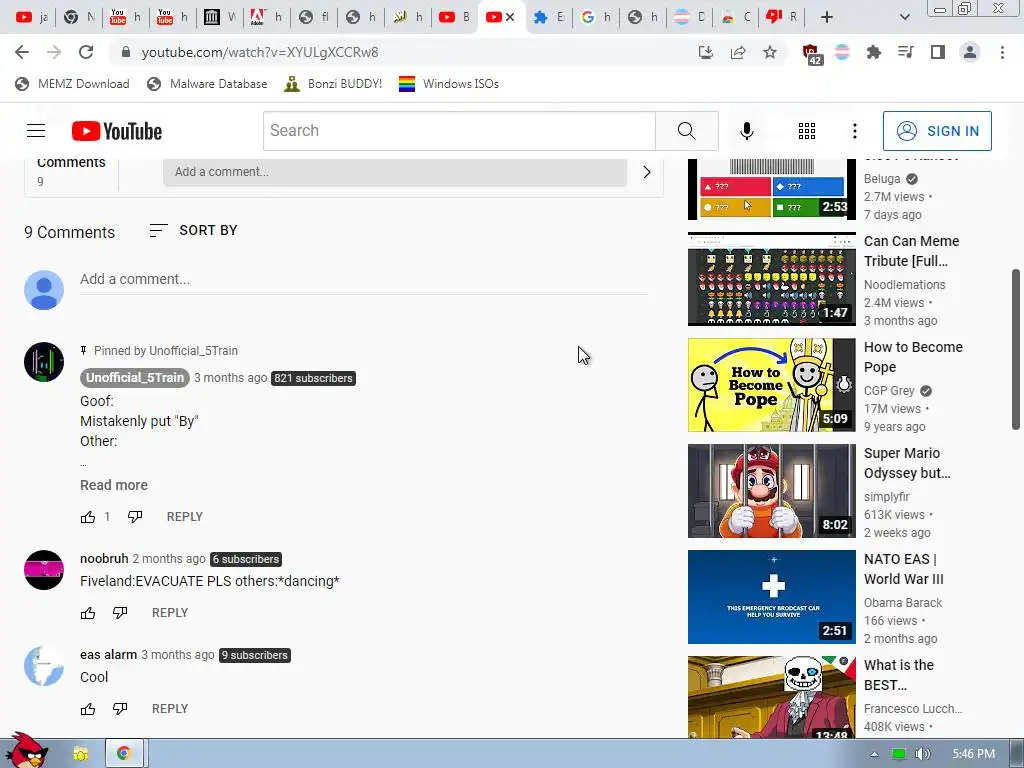The image size is (1024, 768).
Task: Click the search magnifier button
Action: click(x=686, y=131)
